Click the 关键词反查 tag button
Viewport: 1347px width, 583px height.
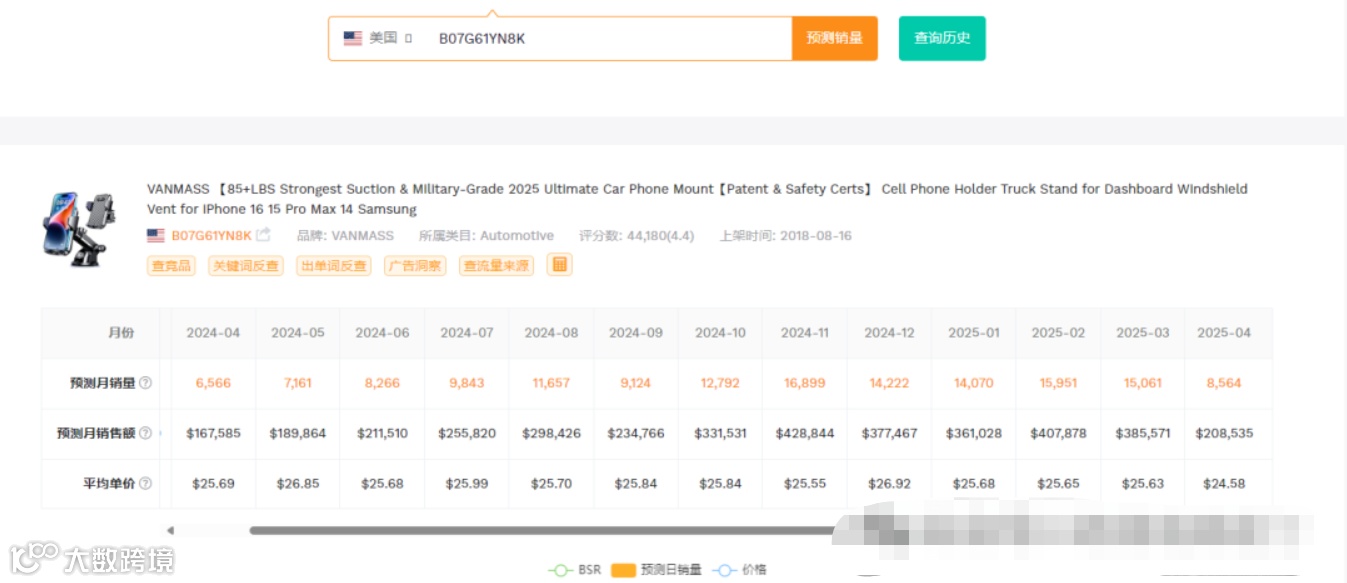pos(246,266)
